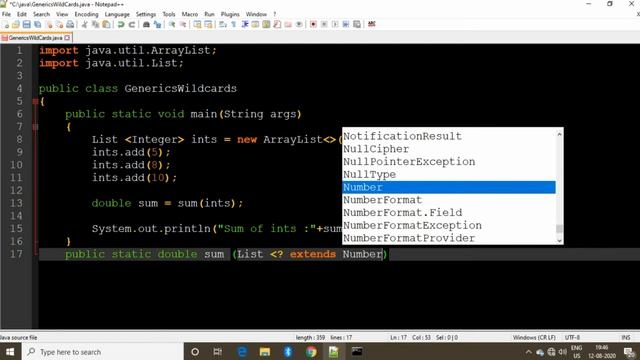
Task: Click the Replace toolbar icon
Action: tap(157, 24)
